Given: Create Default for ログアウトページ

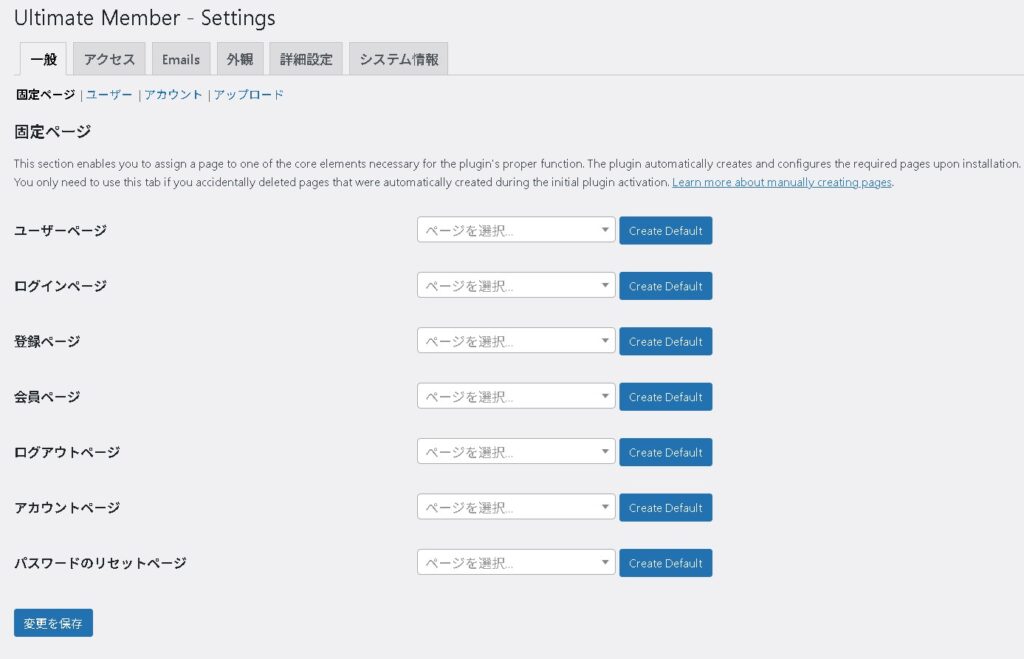Looking at the screenshot, I should click(x=665, y=452).
